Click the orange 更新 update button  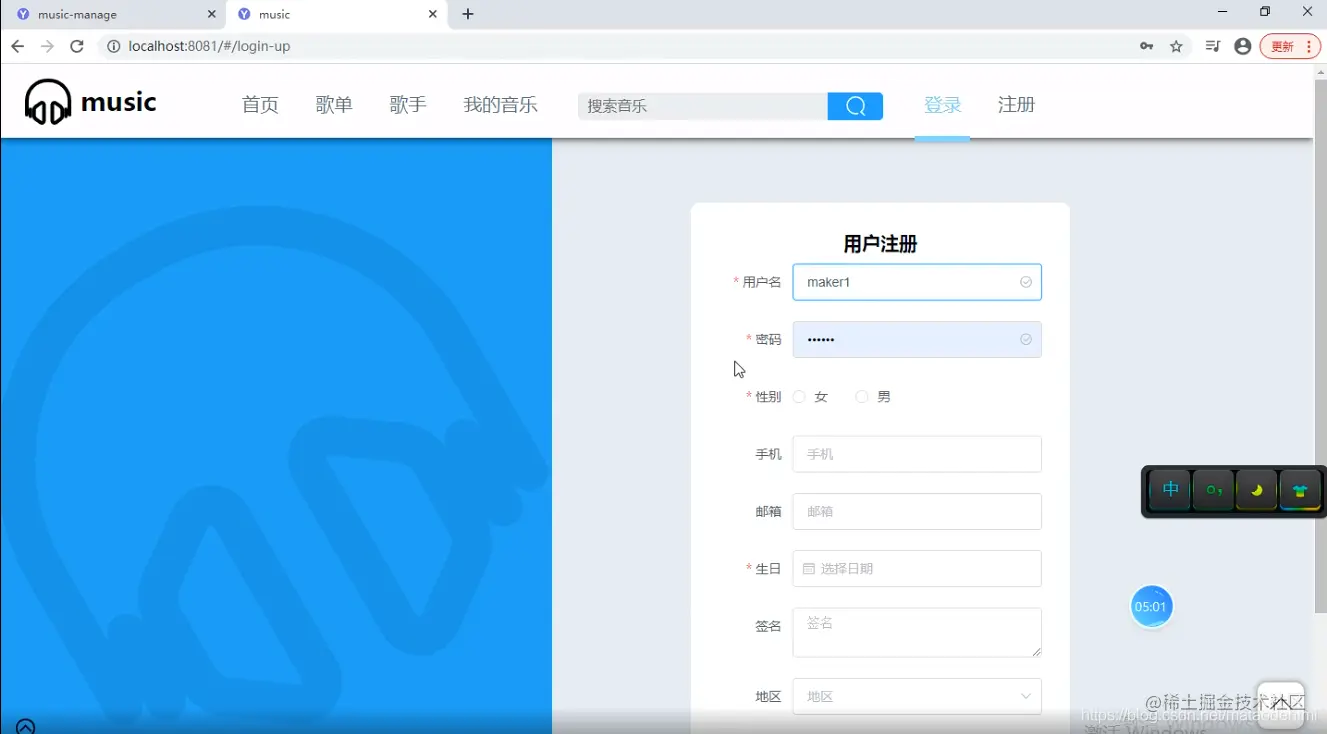point(1285,46)
